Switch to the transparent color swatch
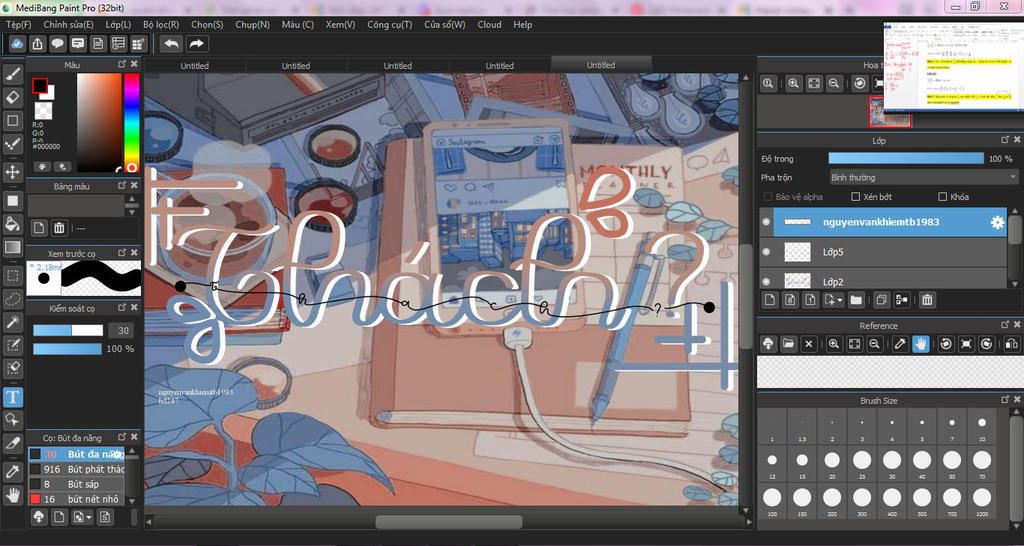The height and width of the screenshot is (546, 1024). pyautogui.click(x=43, y=109)
